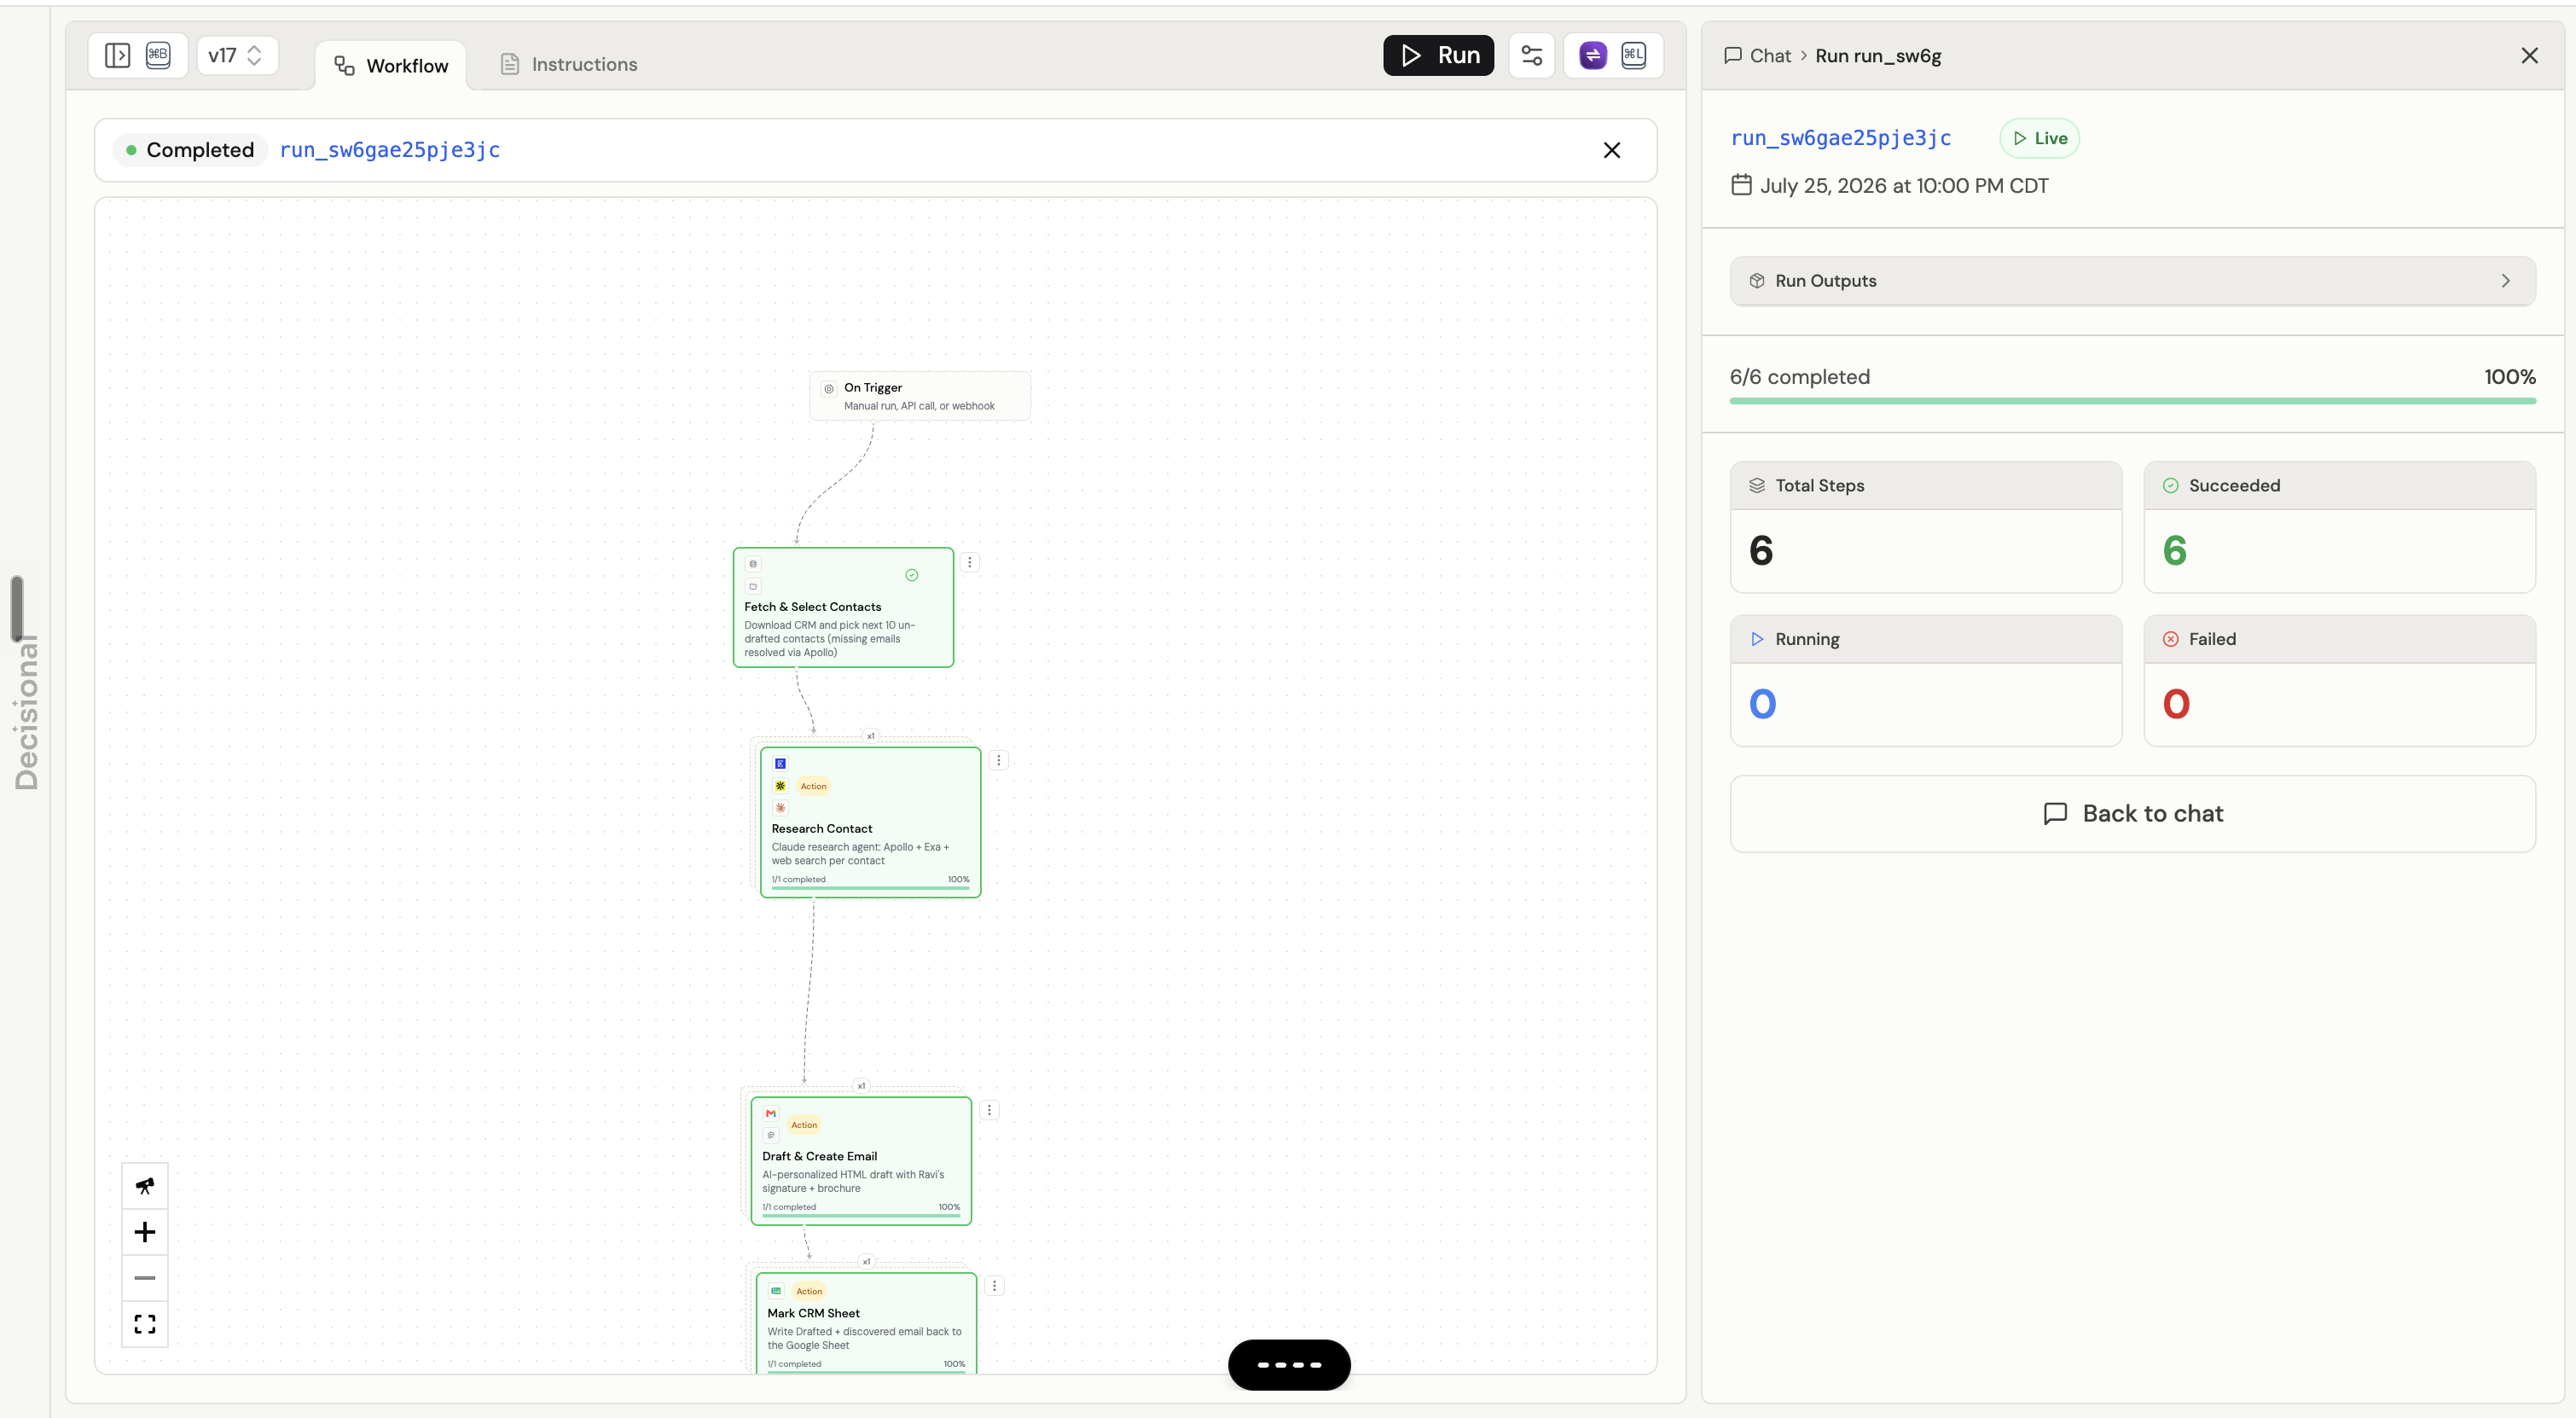Zoom out with the minus canvas button
The height and width of the screenshot is (1418, 2576).
tap(145, 1278)
